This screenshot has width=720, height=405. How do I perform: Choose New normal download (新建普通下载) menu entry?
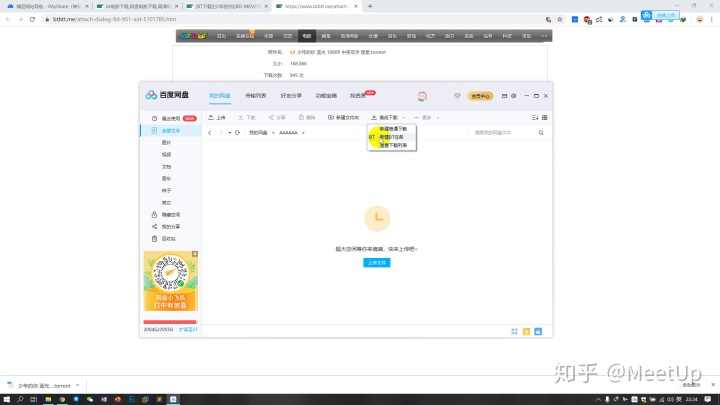click(x=393, y=129)
